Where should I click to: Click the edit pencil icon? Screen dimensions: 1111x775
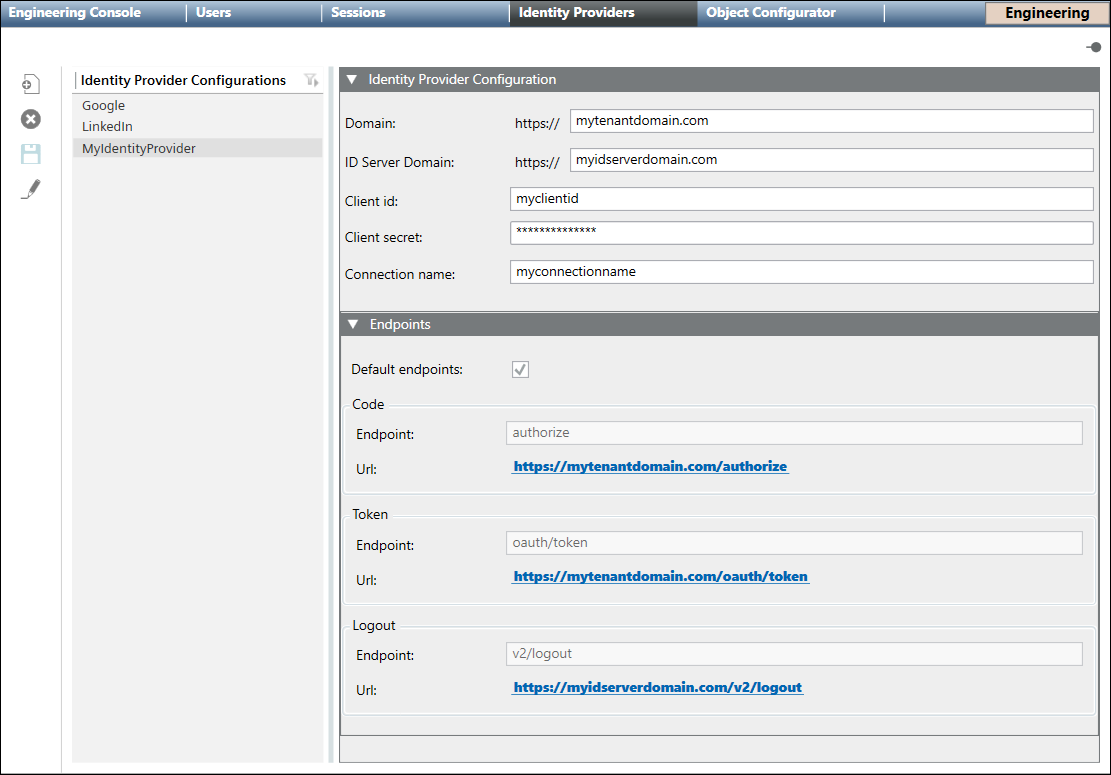31,189
